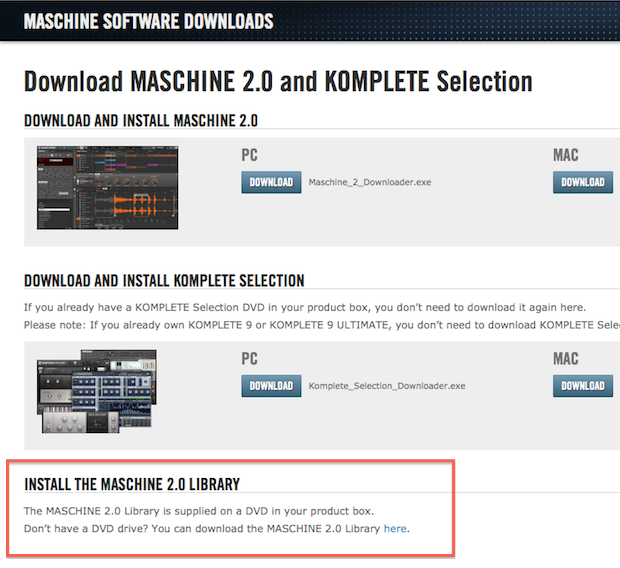Click the PC label in the Maschine 2.0 section
This screenshot has width=620, height=568.
(249, 156)
